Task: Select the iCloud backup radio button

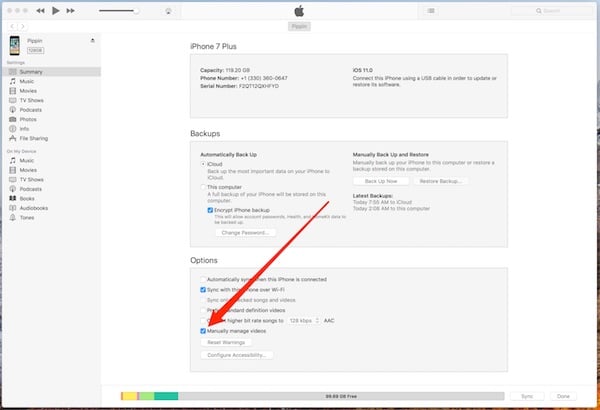Action: click(x=203, y=164)
